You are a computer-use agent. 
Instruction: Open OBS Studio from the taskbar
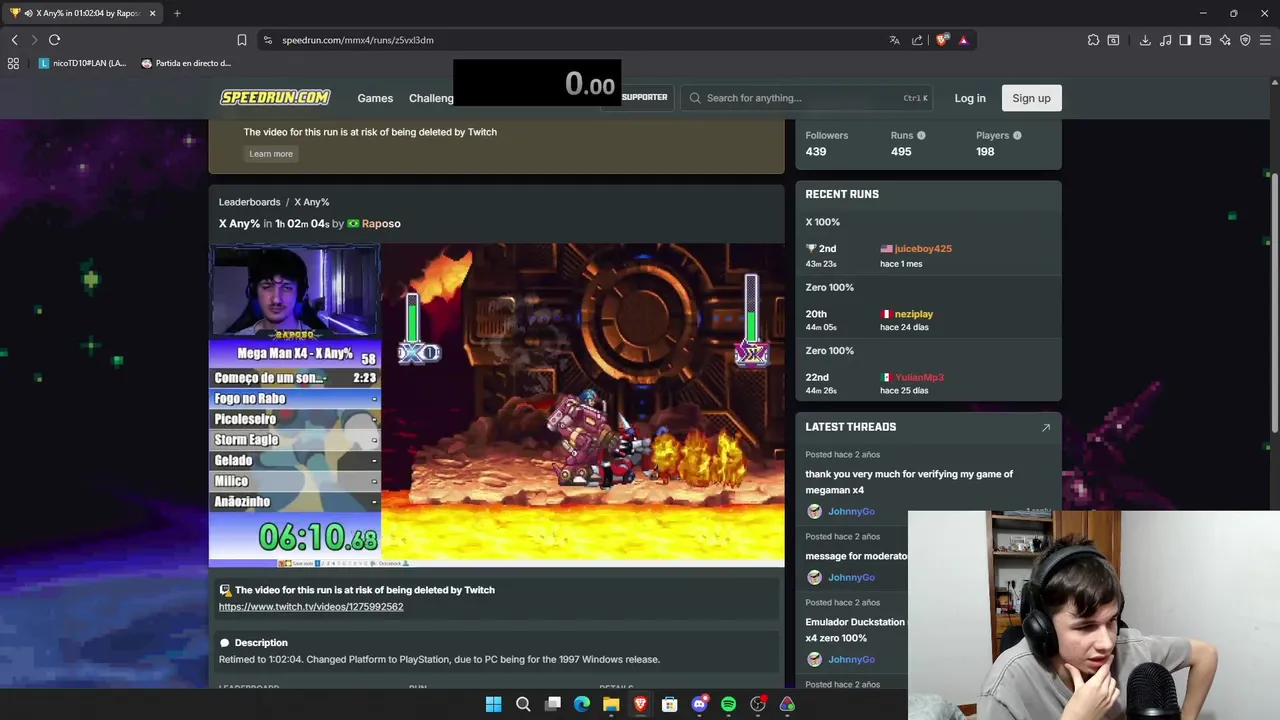pyautogui.click(x=758, y=704)
